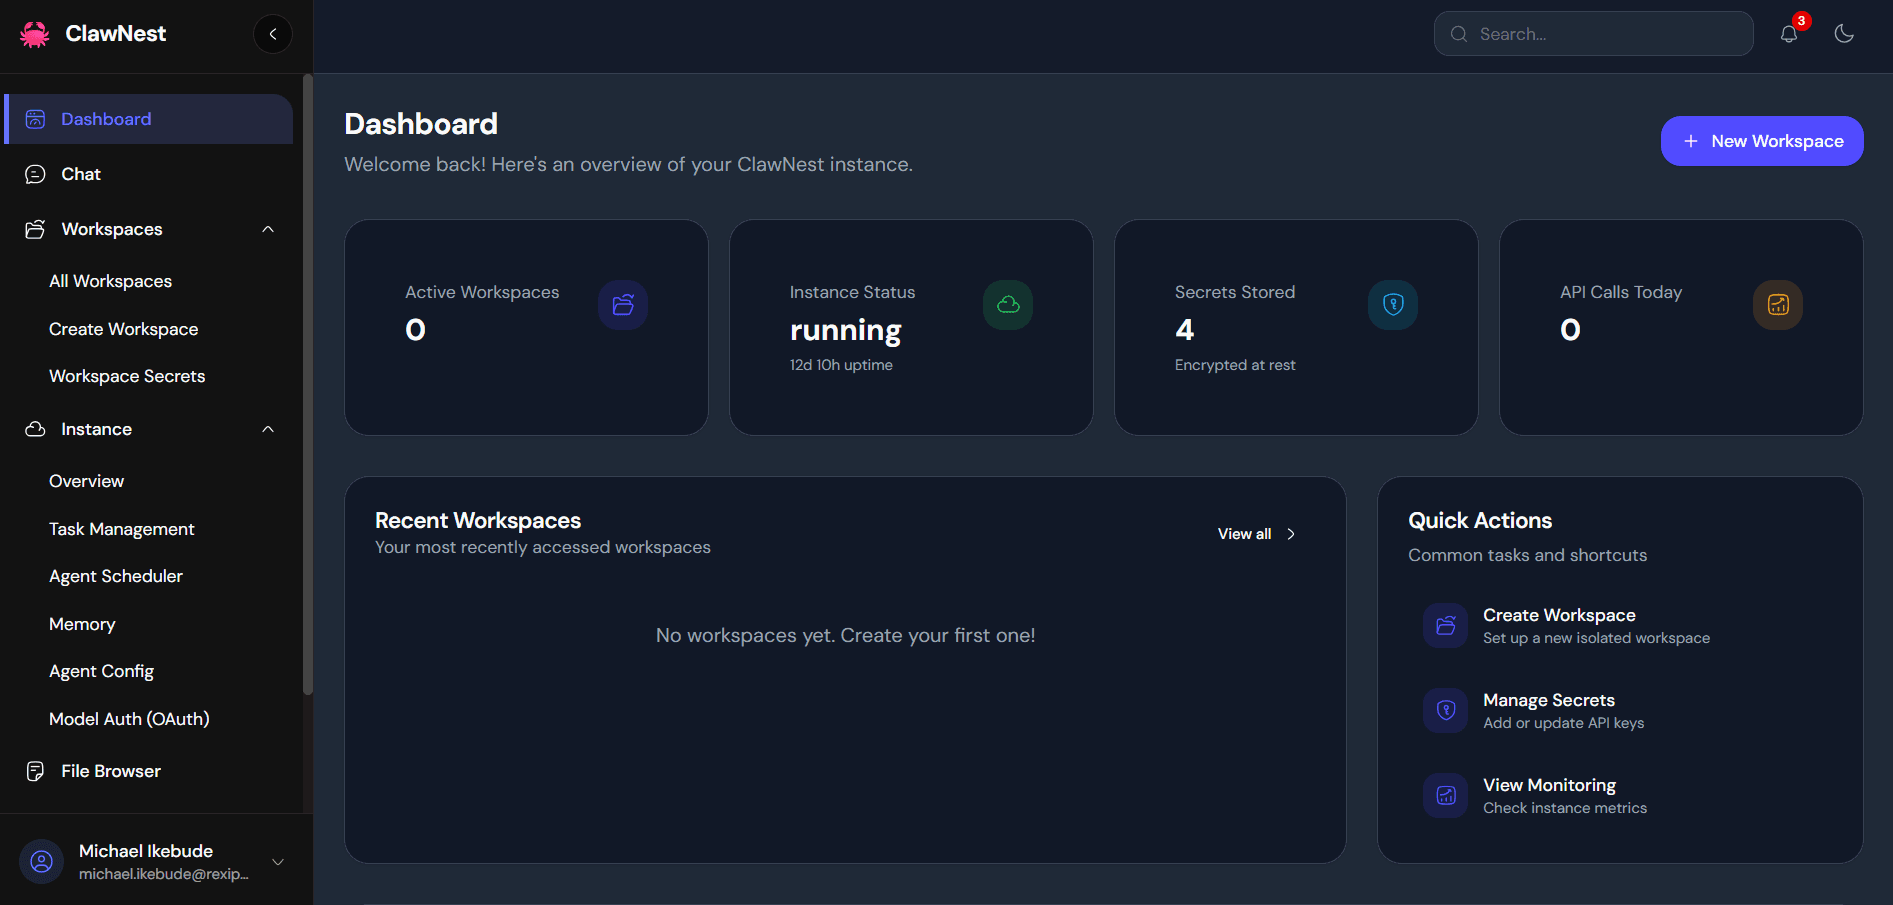The height and width of the screenshot is (905, 1893).
Task: Click View all recent workspaces
Action: tap(1254, 534)
